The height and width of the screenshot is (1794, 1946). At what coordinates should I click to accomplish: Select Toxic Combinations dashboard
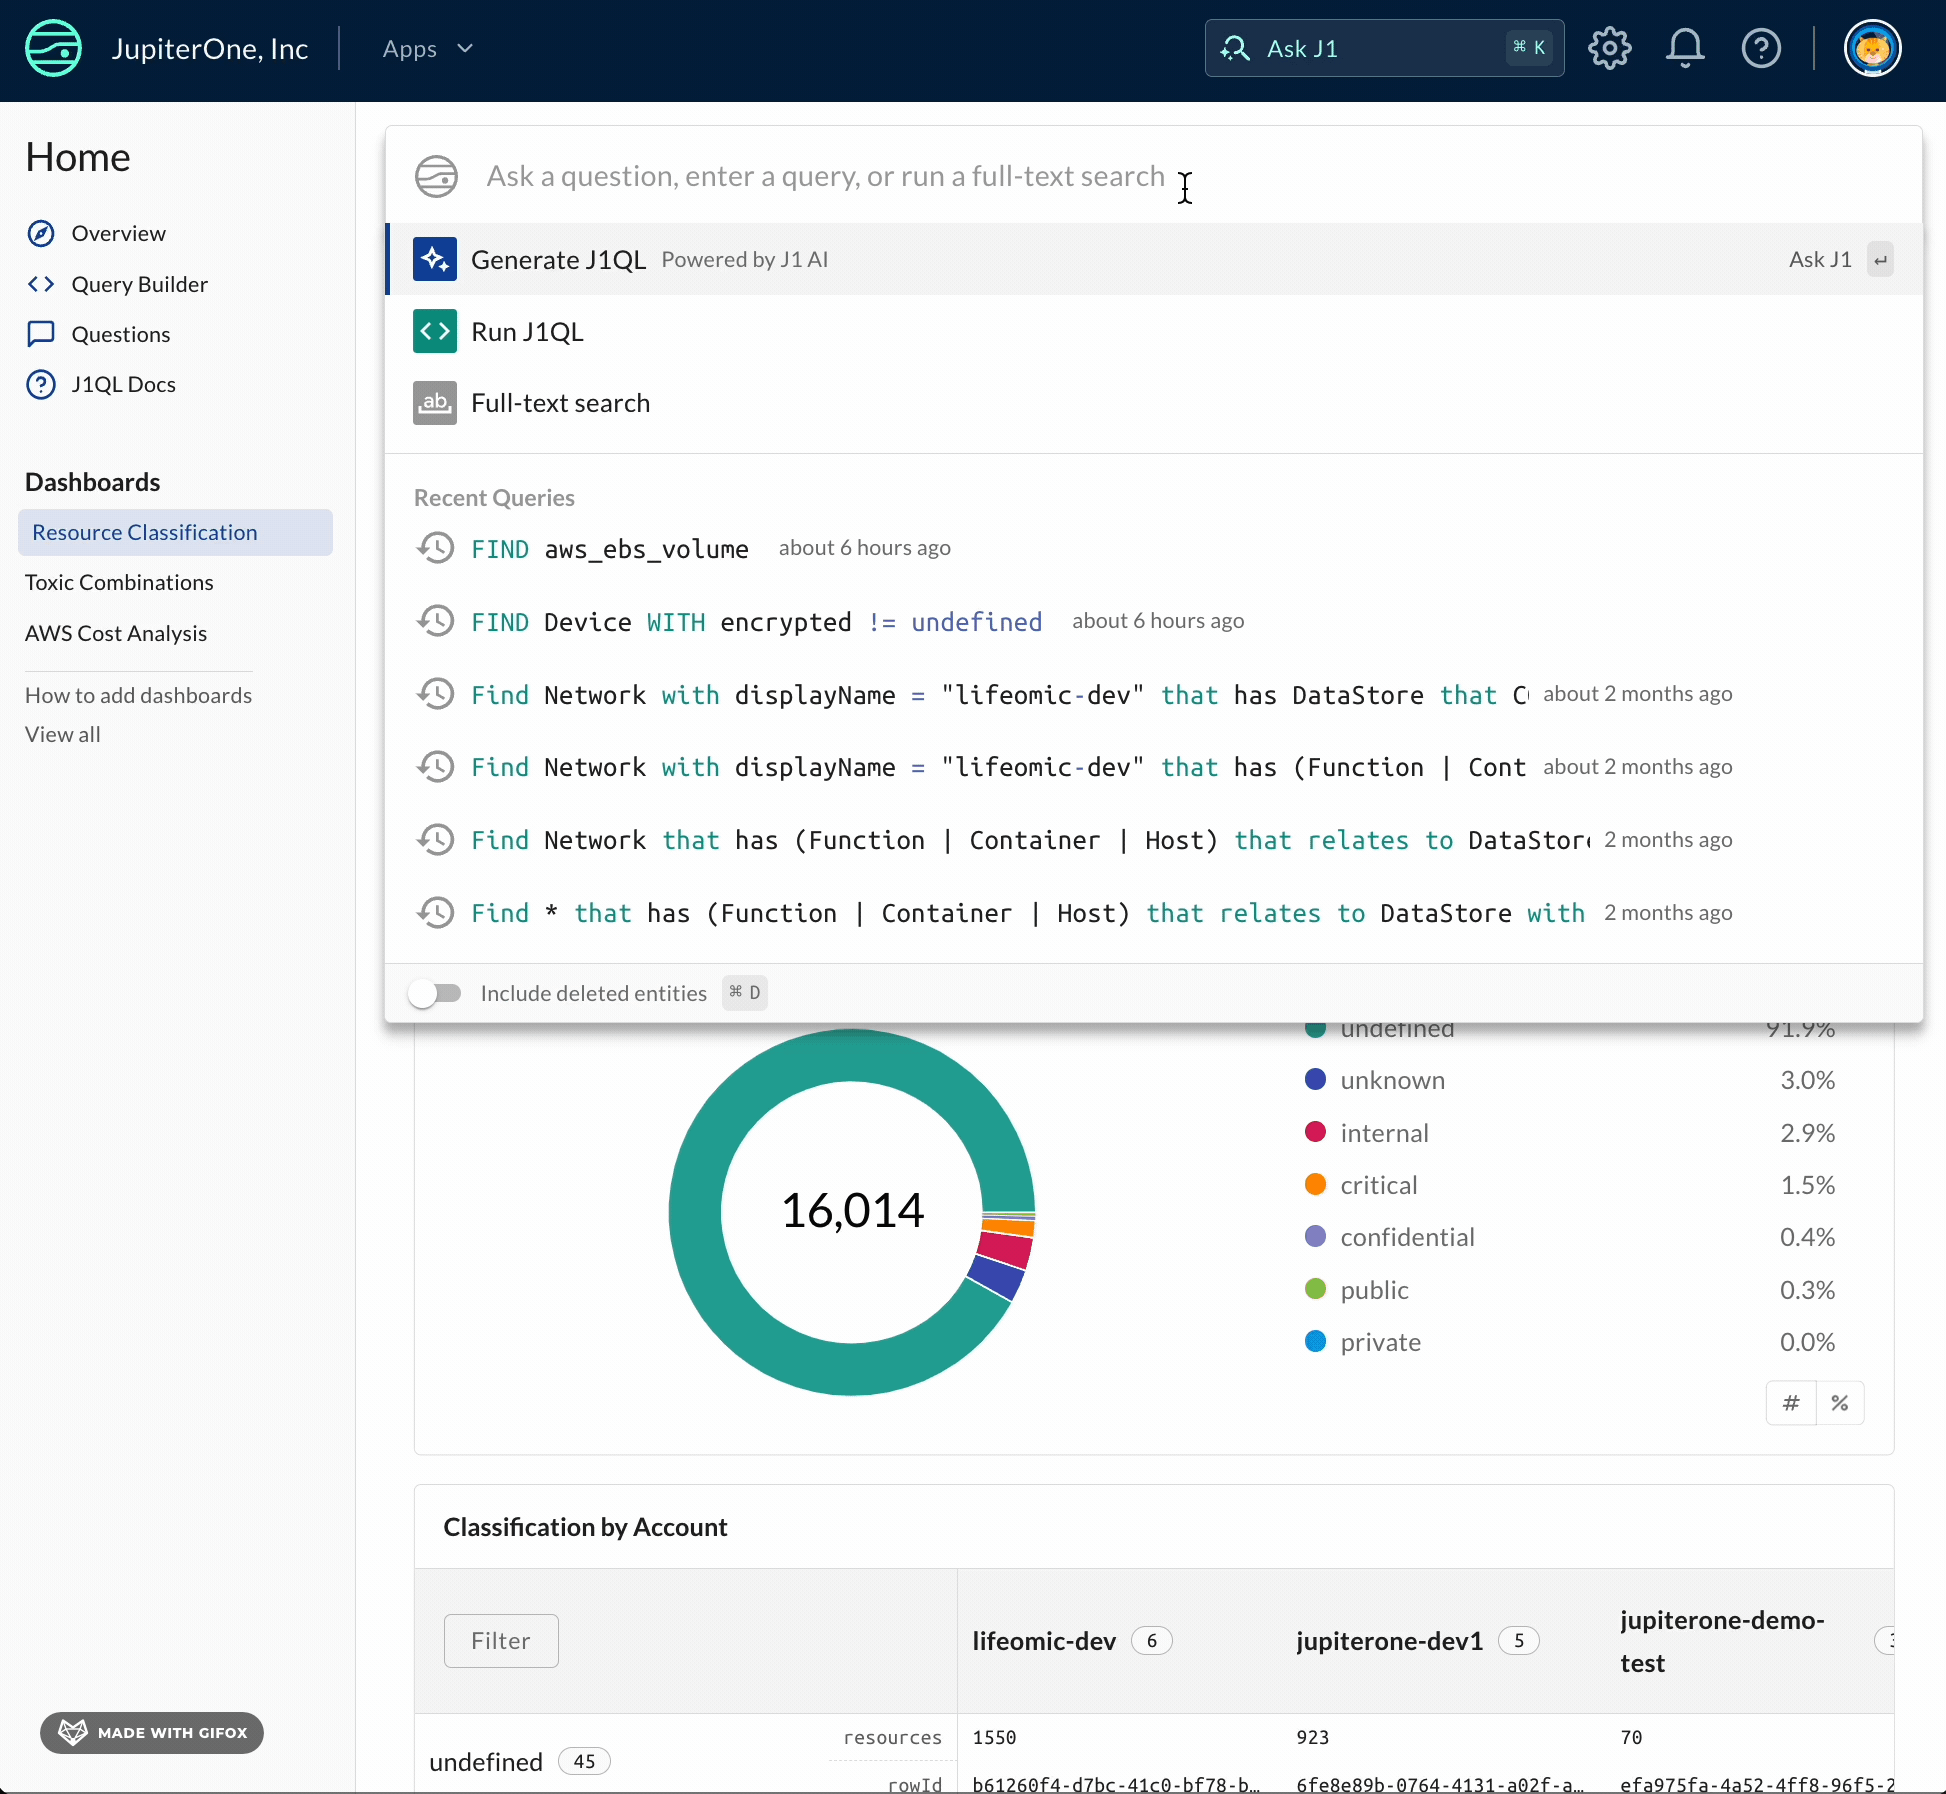click(119, 582)
